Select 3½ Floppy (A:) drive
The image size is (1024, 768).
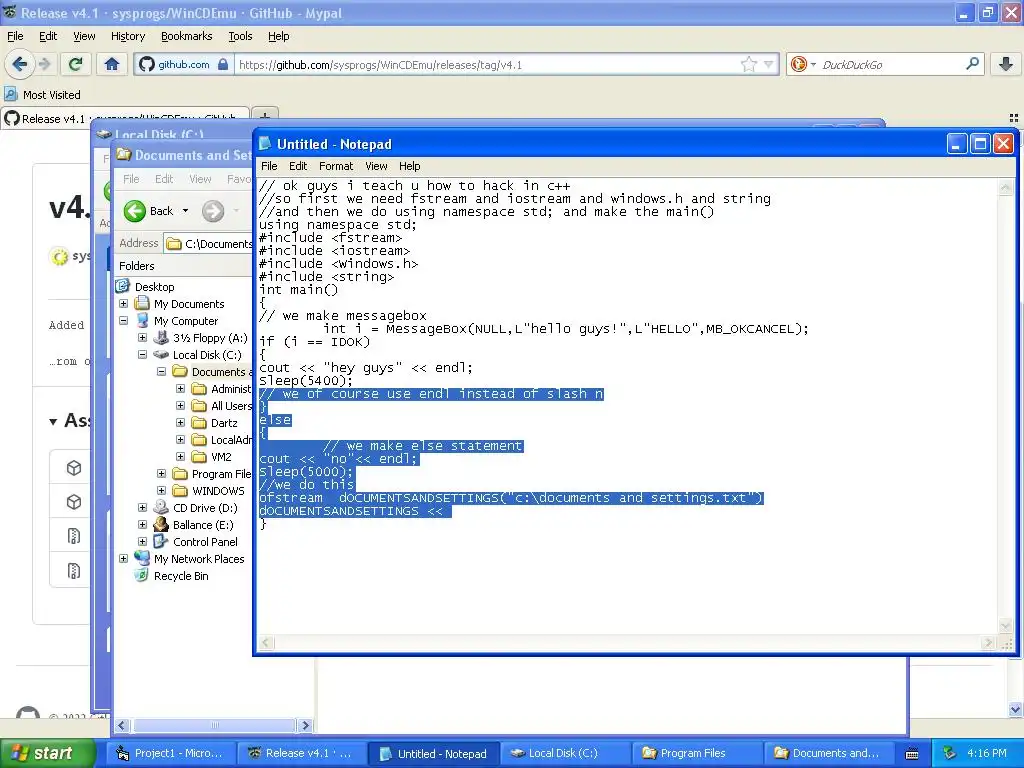pyautogui.click(x=210, y=338)
